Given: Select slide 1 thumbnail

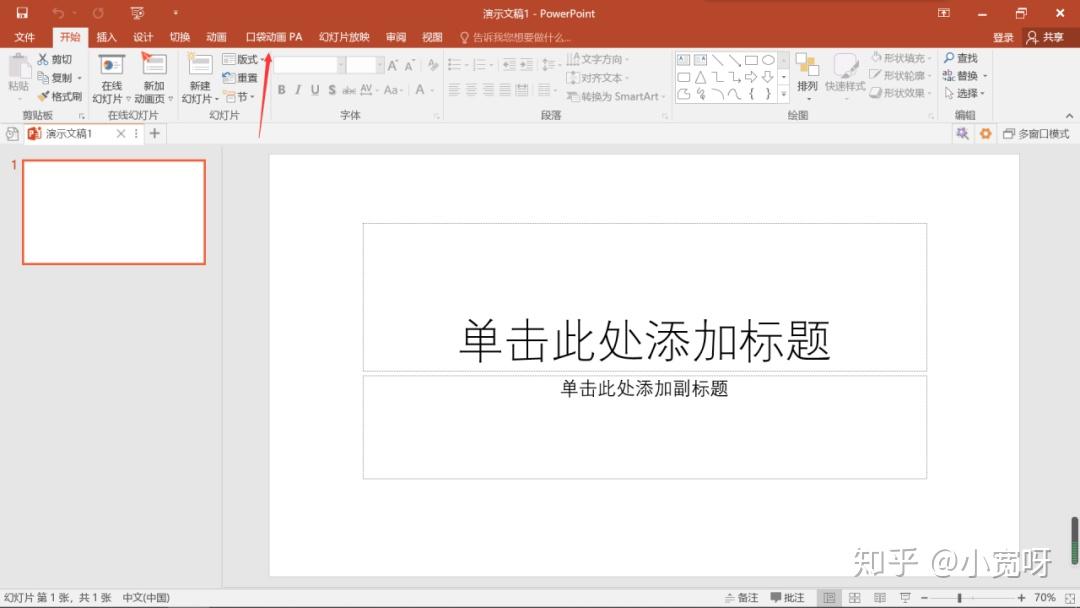Looking at the screenshot, I should click(x=114, y=212).
